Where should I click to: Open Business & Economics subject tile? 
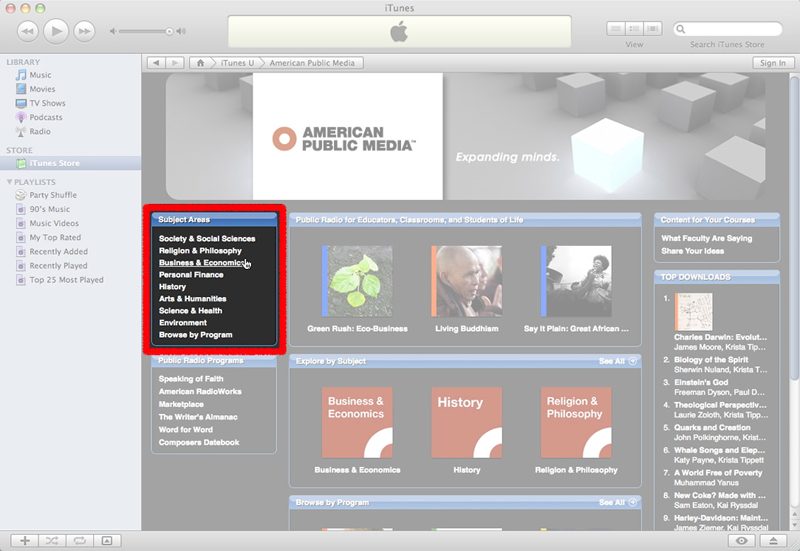coord(357,422)
